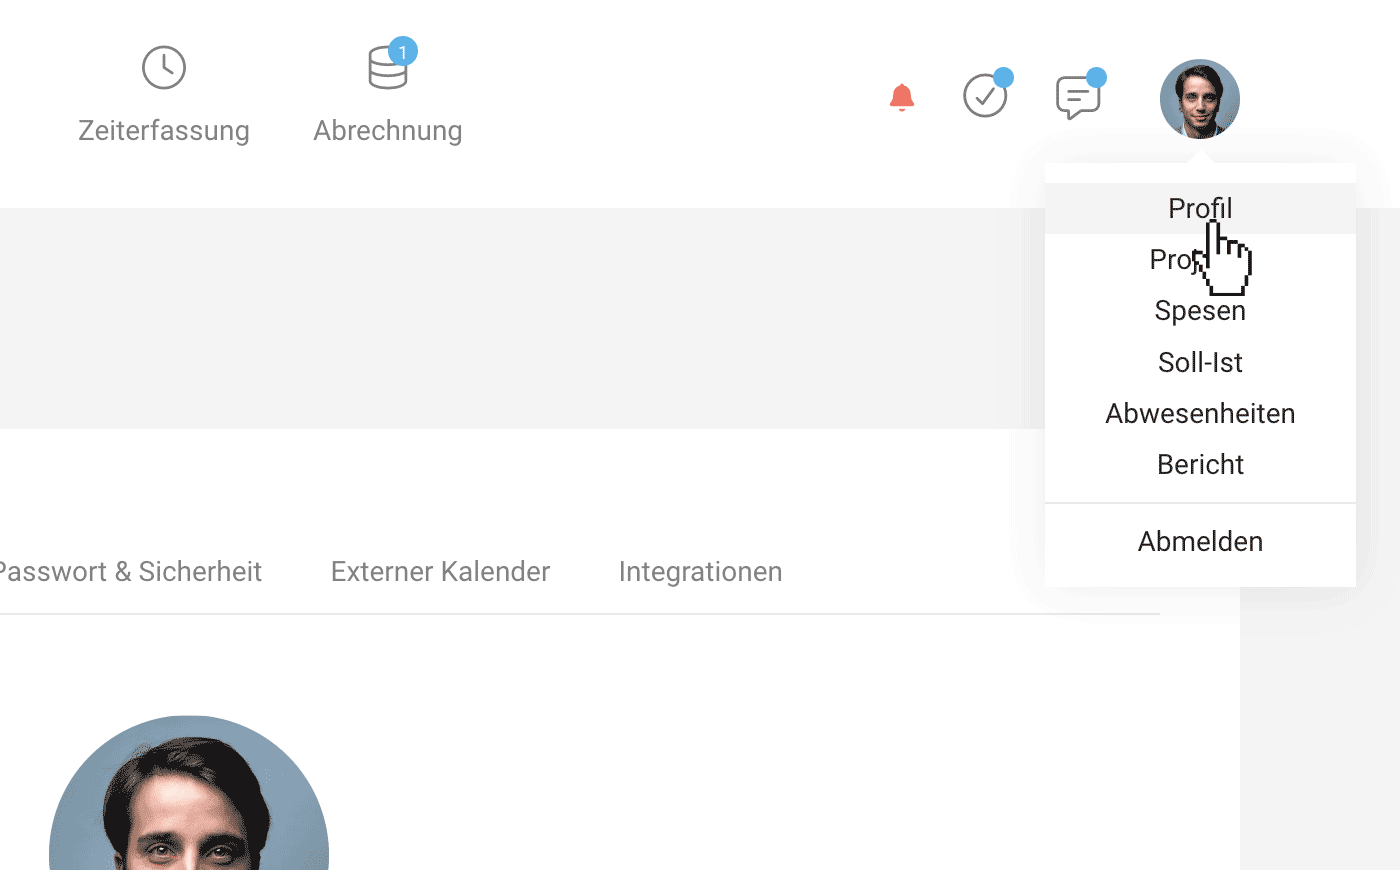Click Abmelden to log out
Screen dimensions: 1400x870
[x=1200, y=541]
